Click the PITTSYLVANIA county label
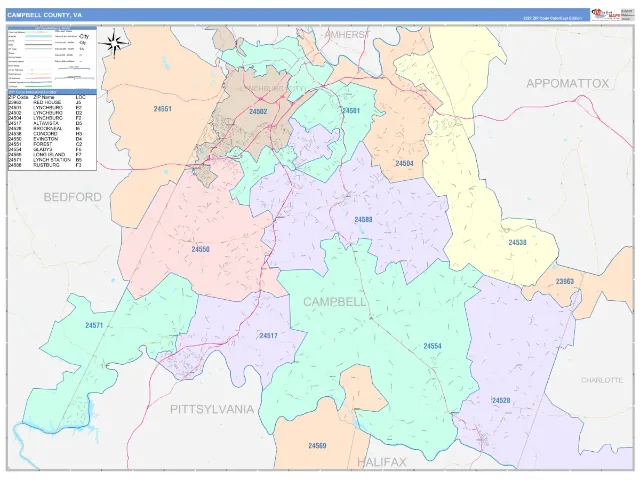This screenshot has width=640, height=480. coord(212,409)
